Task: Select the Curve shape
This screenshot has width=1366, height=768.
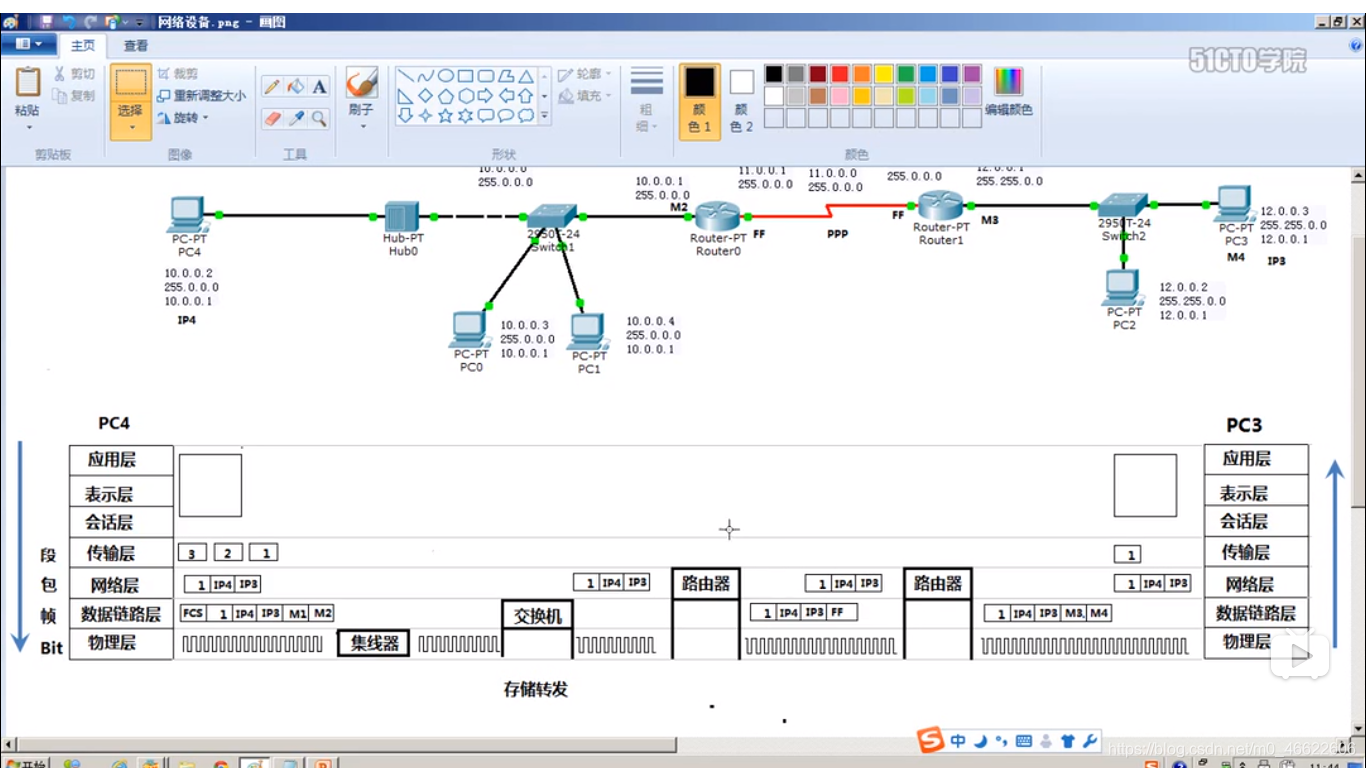Action: tap(425, 76)
